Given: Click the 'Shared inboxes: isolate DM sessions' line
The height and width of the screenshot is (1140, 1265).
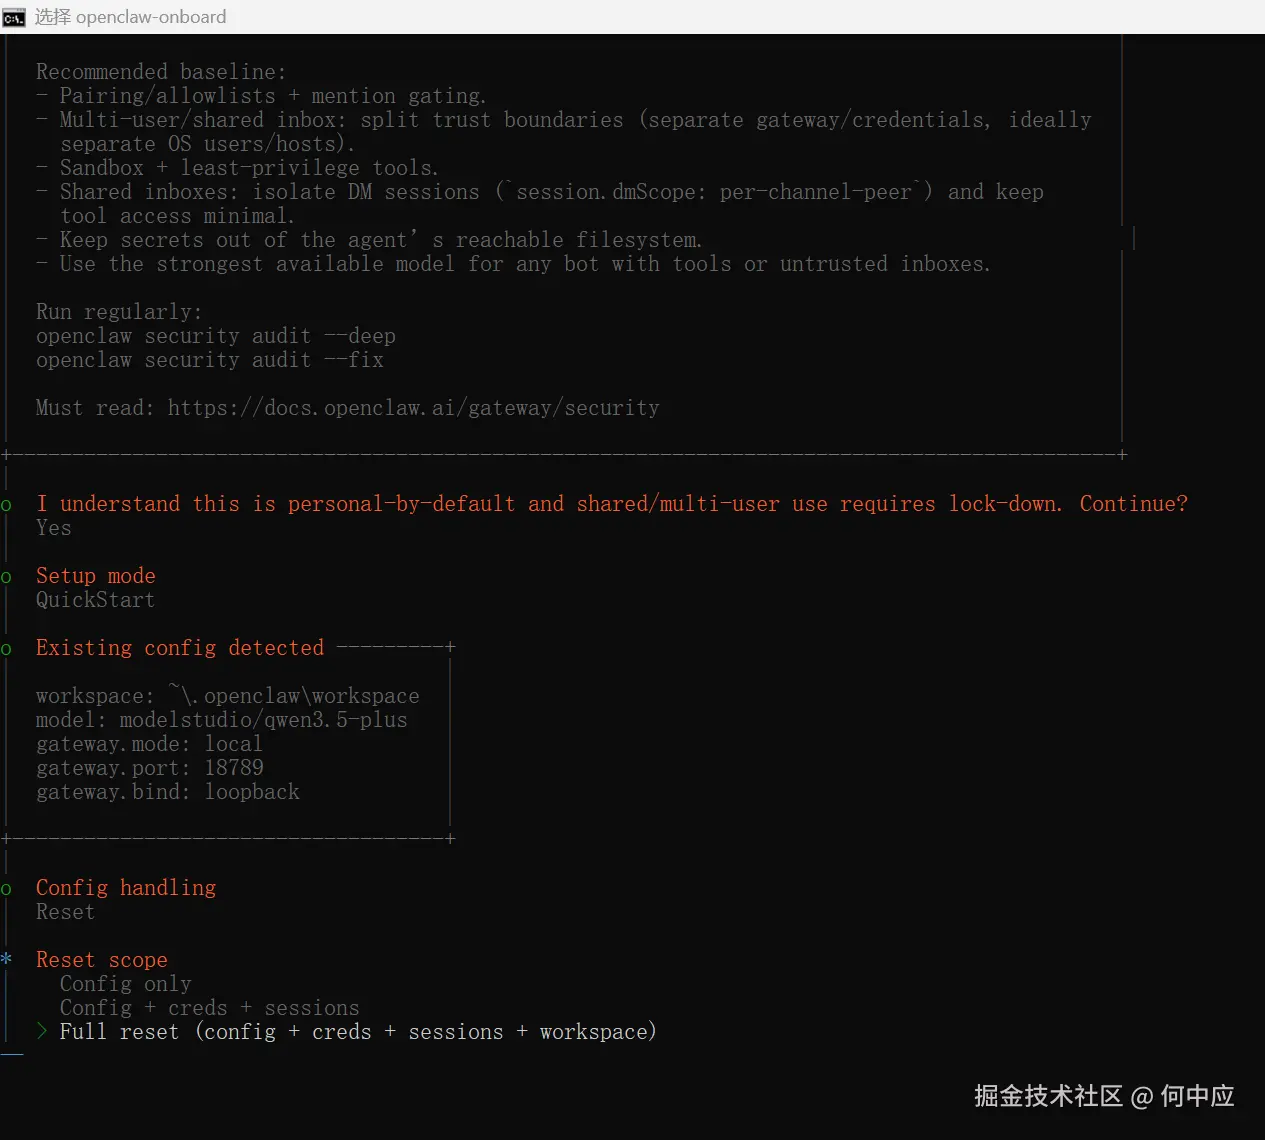Looking at the screenshot, I should [x=540, y=204].
